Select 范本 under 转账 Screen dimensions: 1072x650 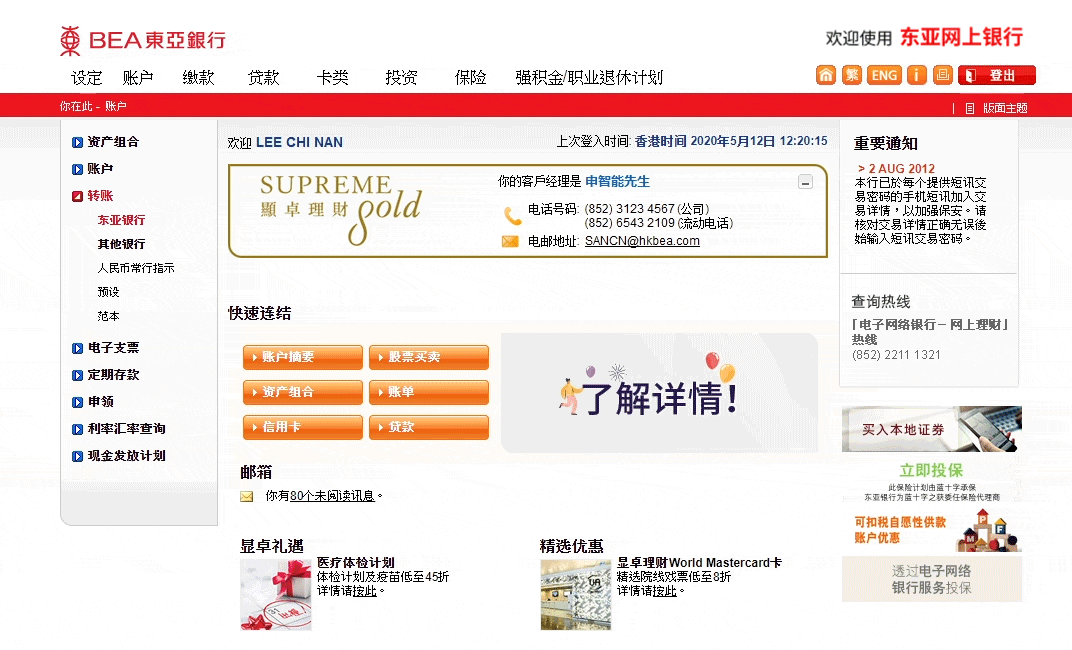pos(108,316)
